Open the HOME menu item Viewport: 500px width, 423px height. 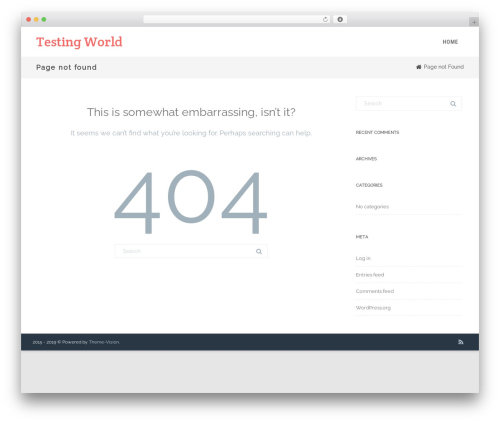(x=450, y=42)
